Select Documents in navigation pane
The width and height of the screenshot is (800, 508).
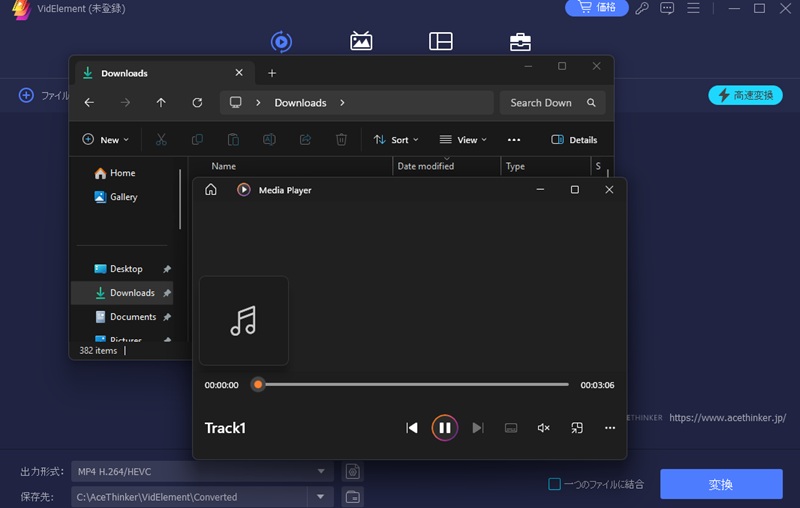pyautogui.click(x=132, y=317)
